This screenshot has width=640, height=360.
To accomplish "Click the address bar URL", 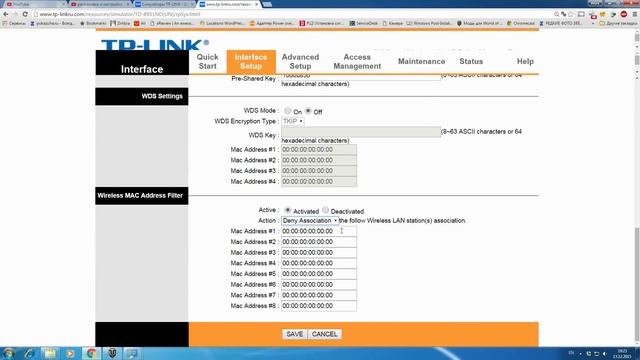I will click(x=120, y=14).
